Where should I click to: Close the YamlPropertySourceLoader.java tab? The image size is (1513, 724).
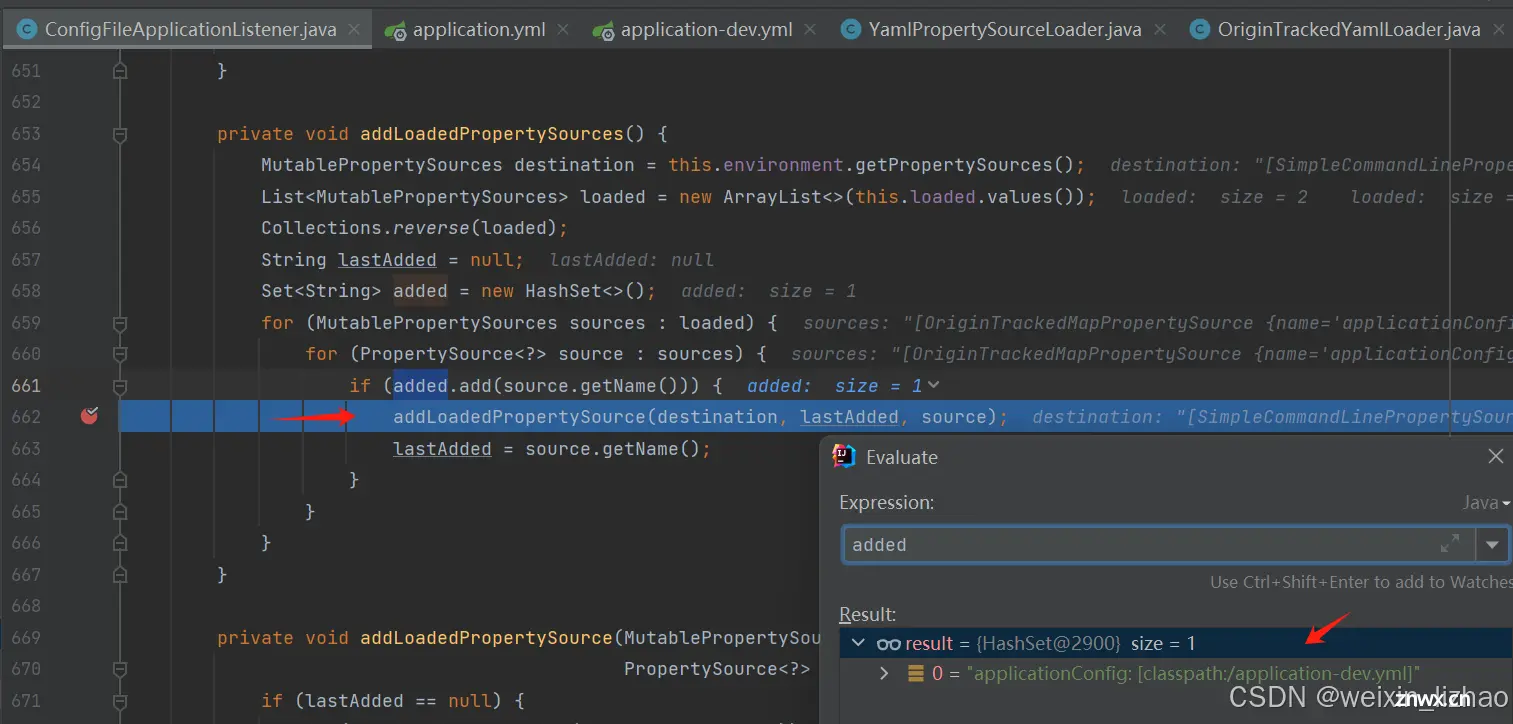click(1160, 30)
